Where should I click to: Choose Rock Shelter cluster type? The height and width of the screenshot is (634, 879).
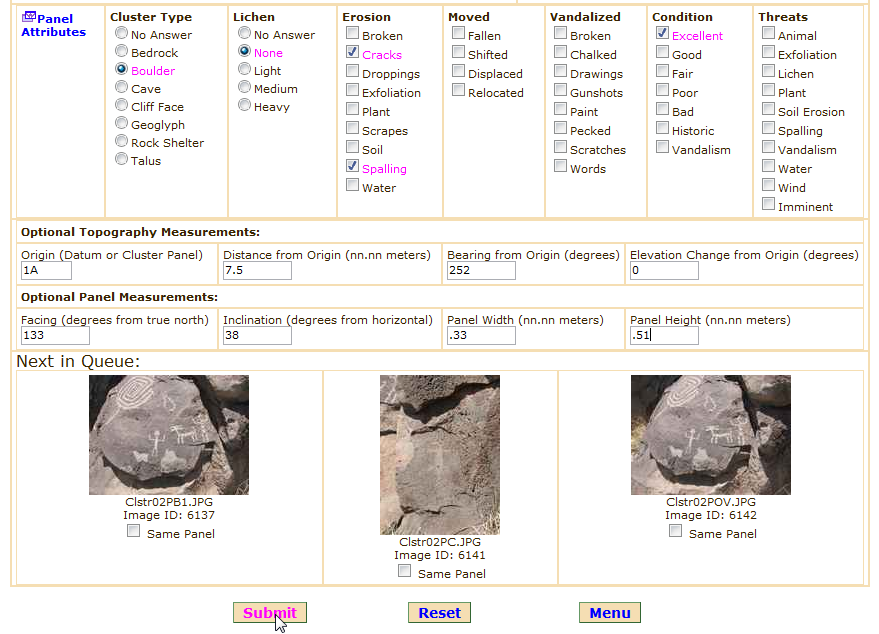(122, 142)
